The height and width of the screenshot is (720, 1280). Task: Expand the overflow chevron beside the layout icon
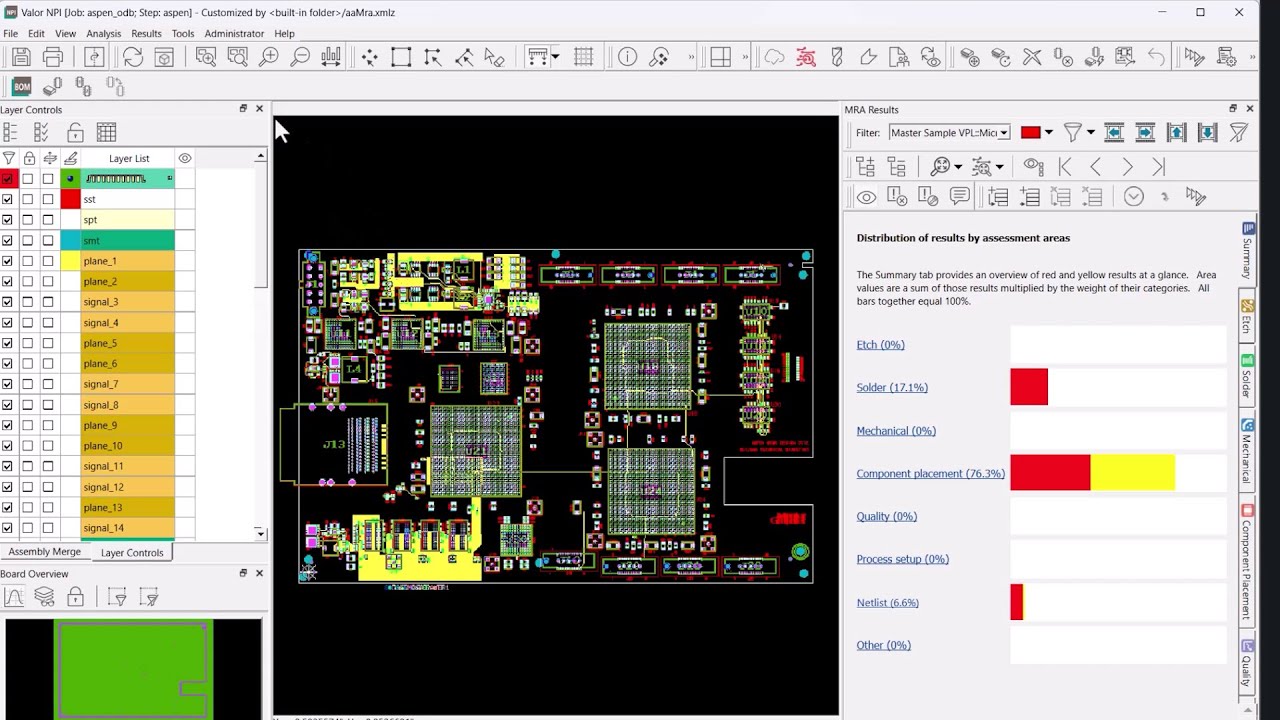pyautogui.click(x=745, y=57)
